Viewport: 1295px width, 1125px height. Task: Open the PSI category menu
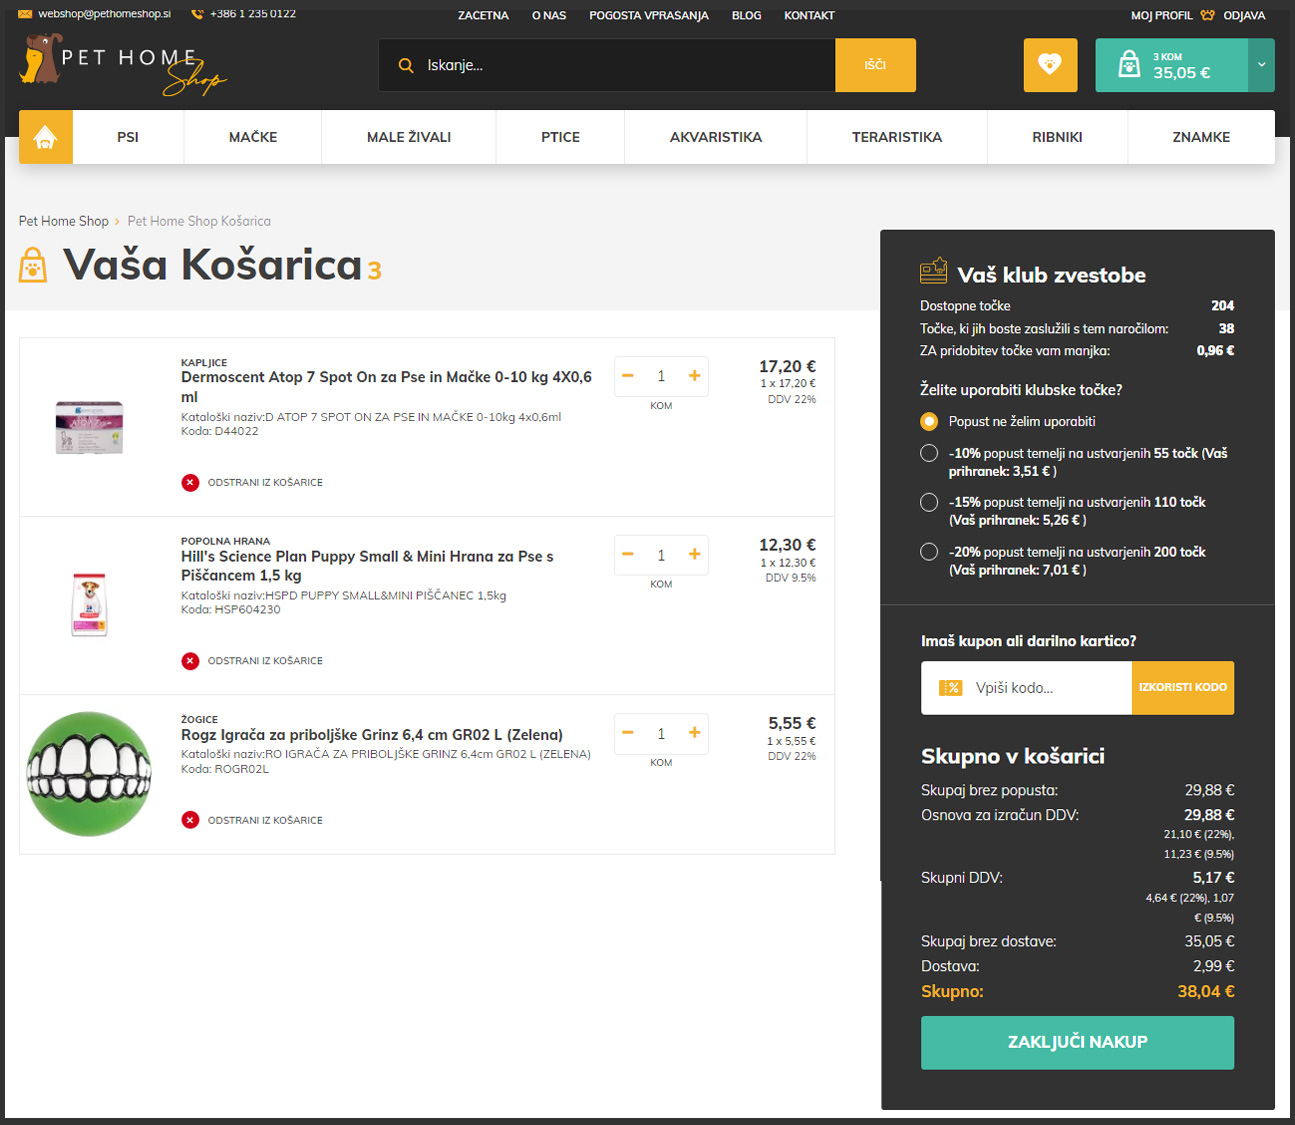[128, 137]
